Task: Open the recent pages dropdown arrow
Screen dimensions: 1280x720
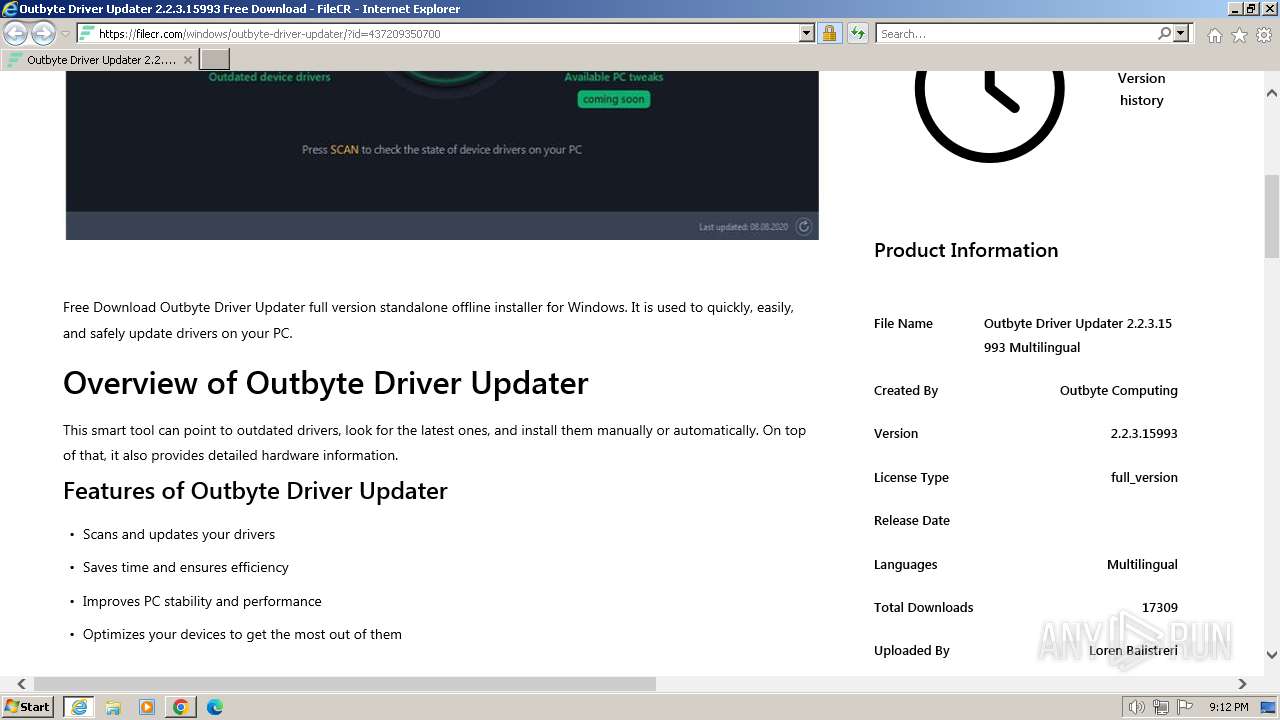Action: click(65, 34)
